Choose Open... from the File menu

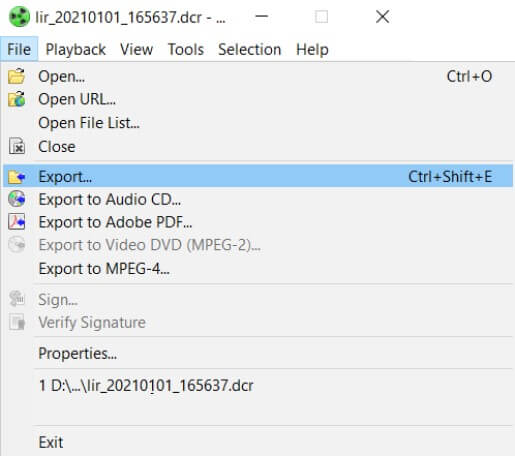(x=258, y=76)
